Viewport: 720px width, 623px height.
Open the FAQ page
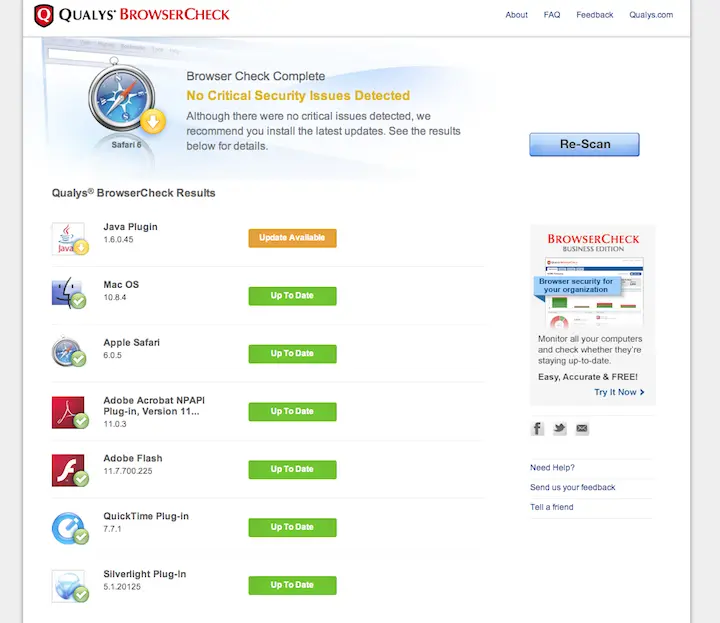pos(552,15)
